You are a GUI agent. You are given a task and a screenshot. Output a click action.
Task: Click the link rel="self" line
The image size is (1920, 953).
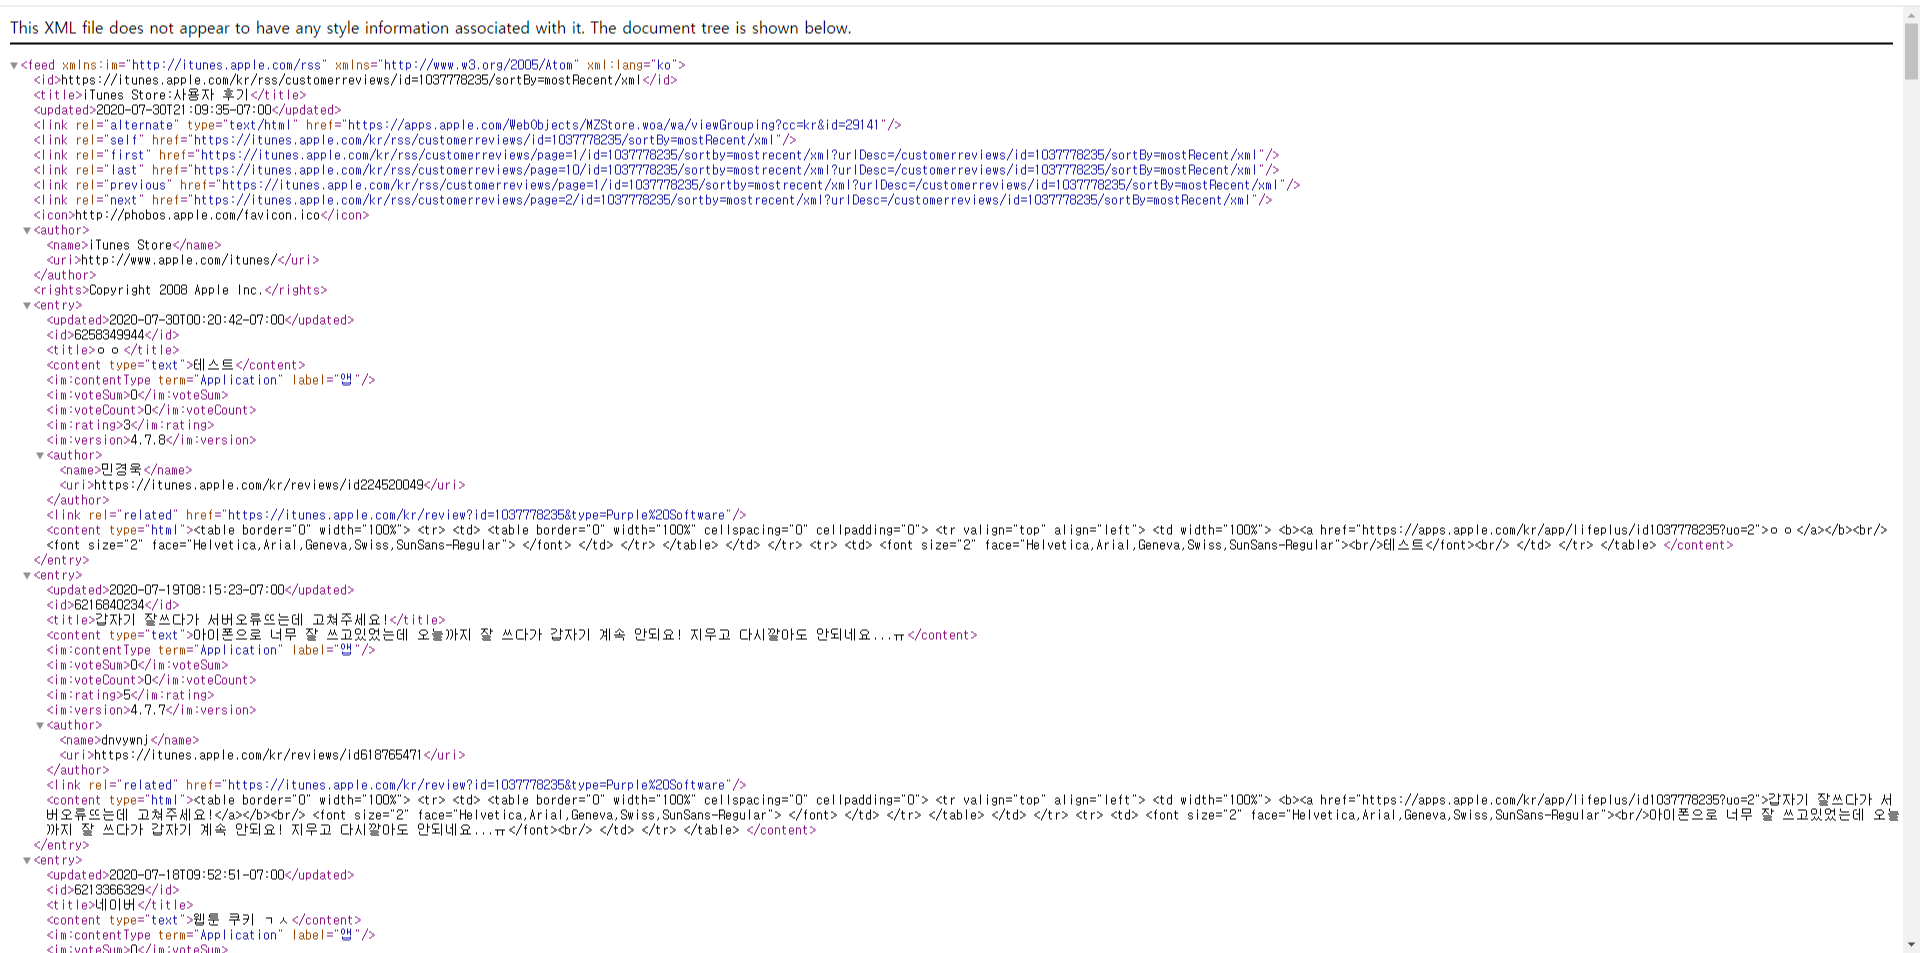pos(415,140)
